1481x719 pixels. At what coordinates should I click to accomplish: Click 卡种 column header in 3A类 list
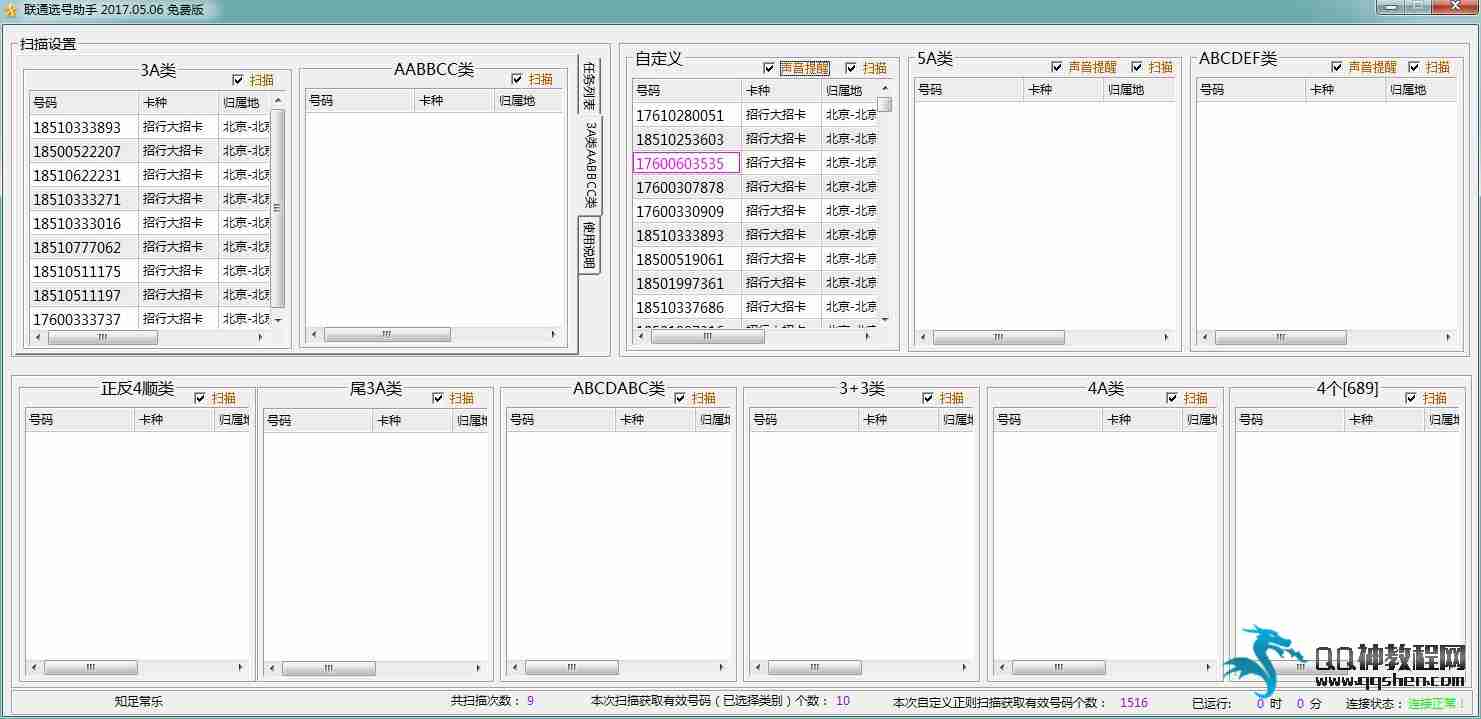tap(179, 102)
